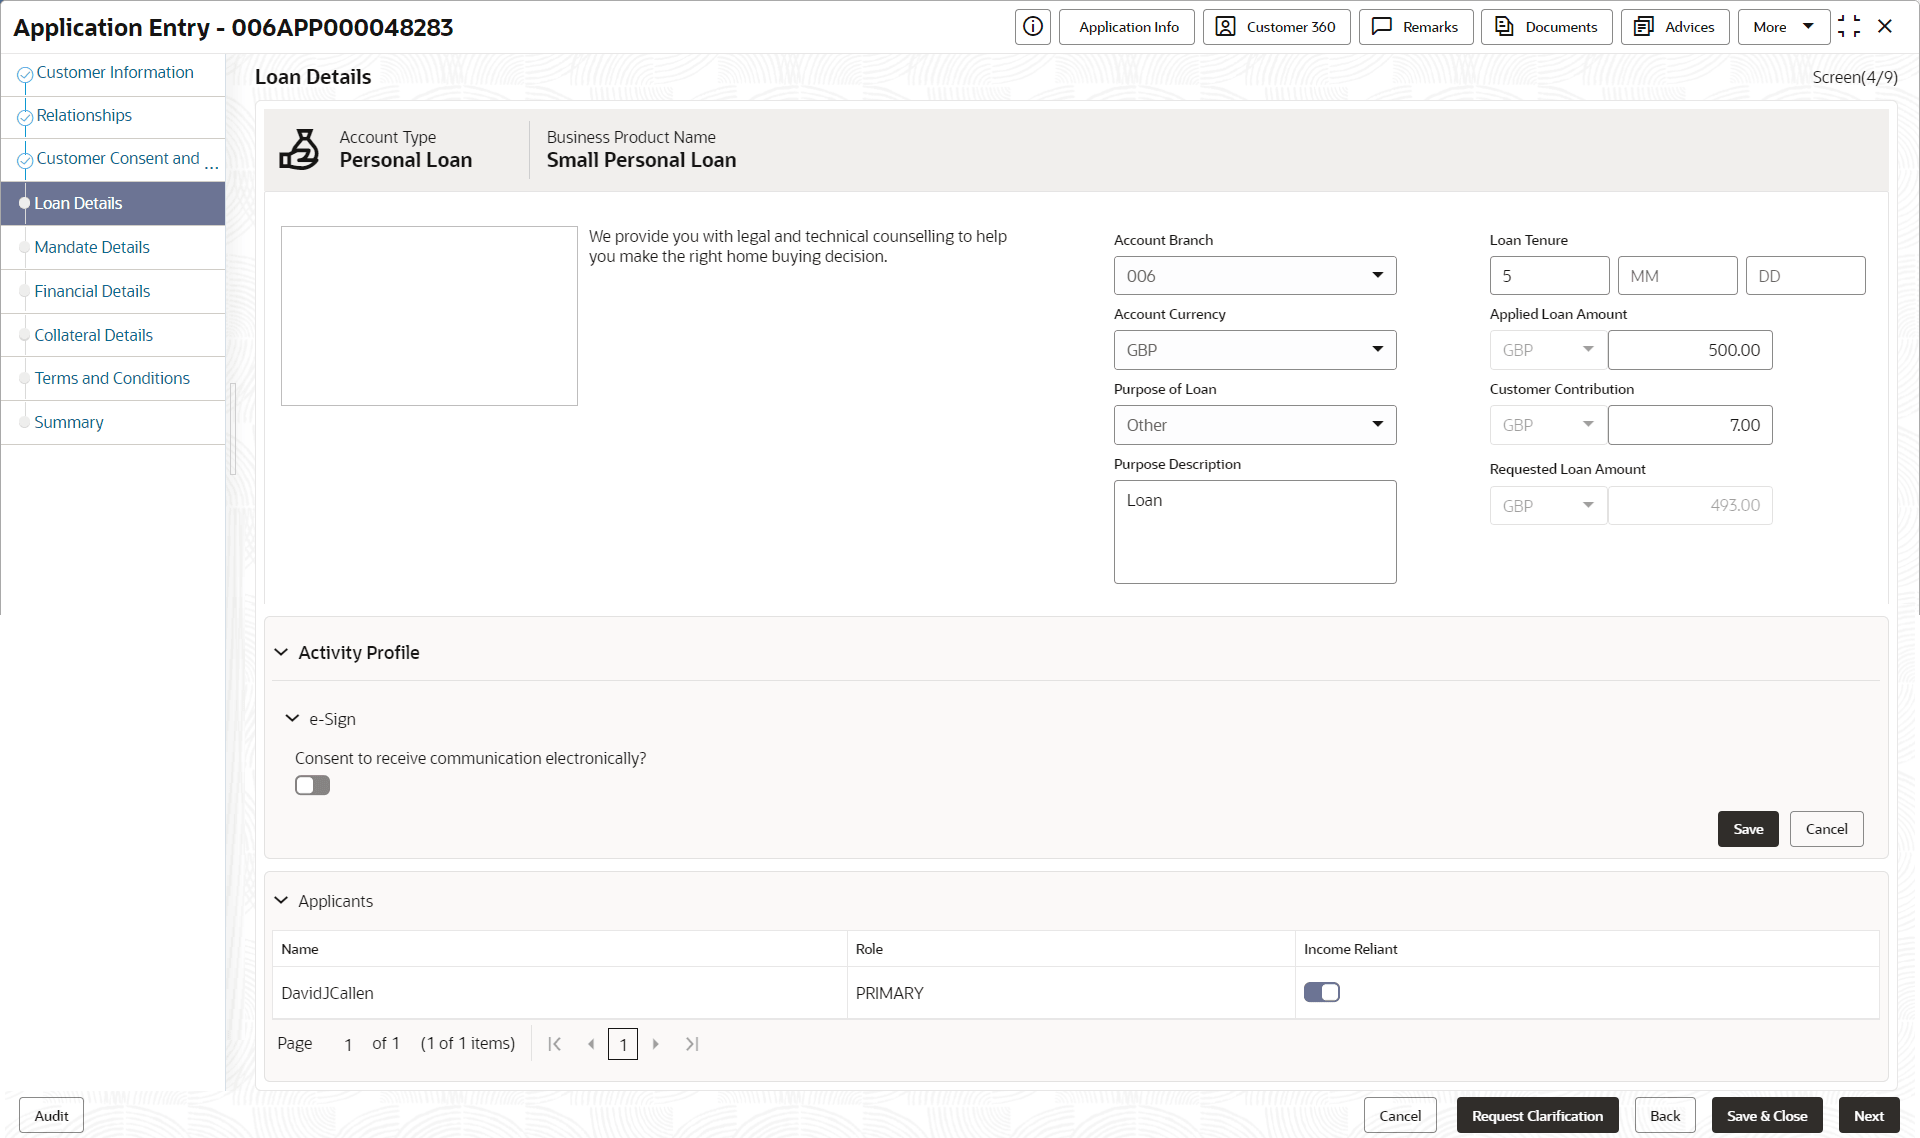Open Customer 360 view
This screenshot has width=1920, height=1138.
[1276, 27]
